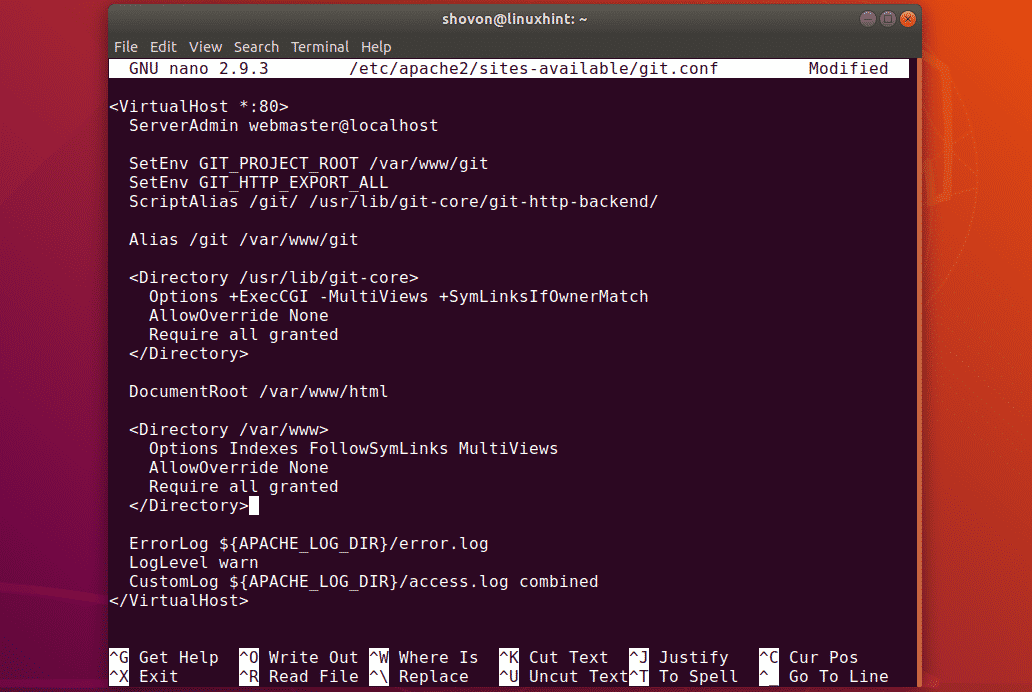Click the window title shovon@linuxhint

click(515, 19)
